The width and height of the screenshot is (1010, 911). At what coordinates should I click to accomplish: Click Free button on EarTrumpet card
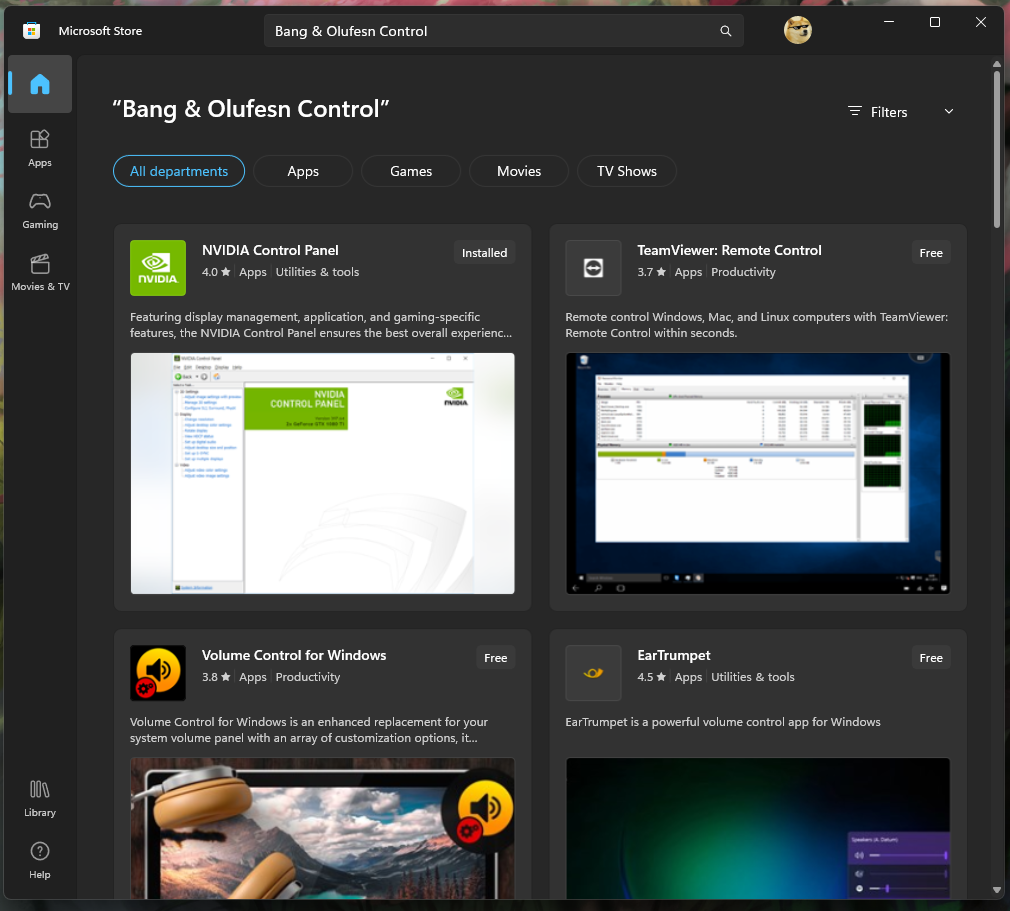coord(931,658)
